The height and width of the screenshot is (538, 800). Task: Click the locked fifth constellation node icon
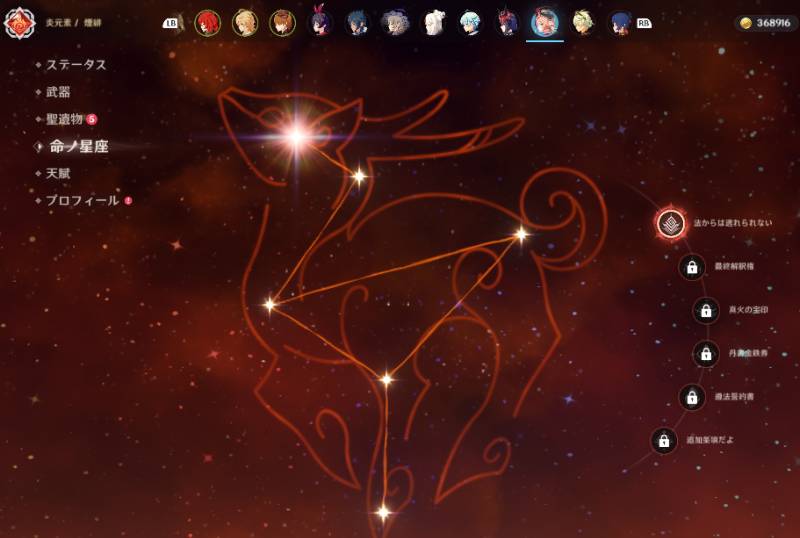pyautogui.click(x=692, y=397)
